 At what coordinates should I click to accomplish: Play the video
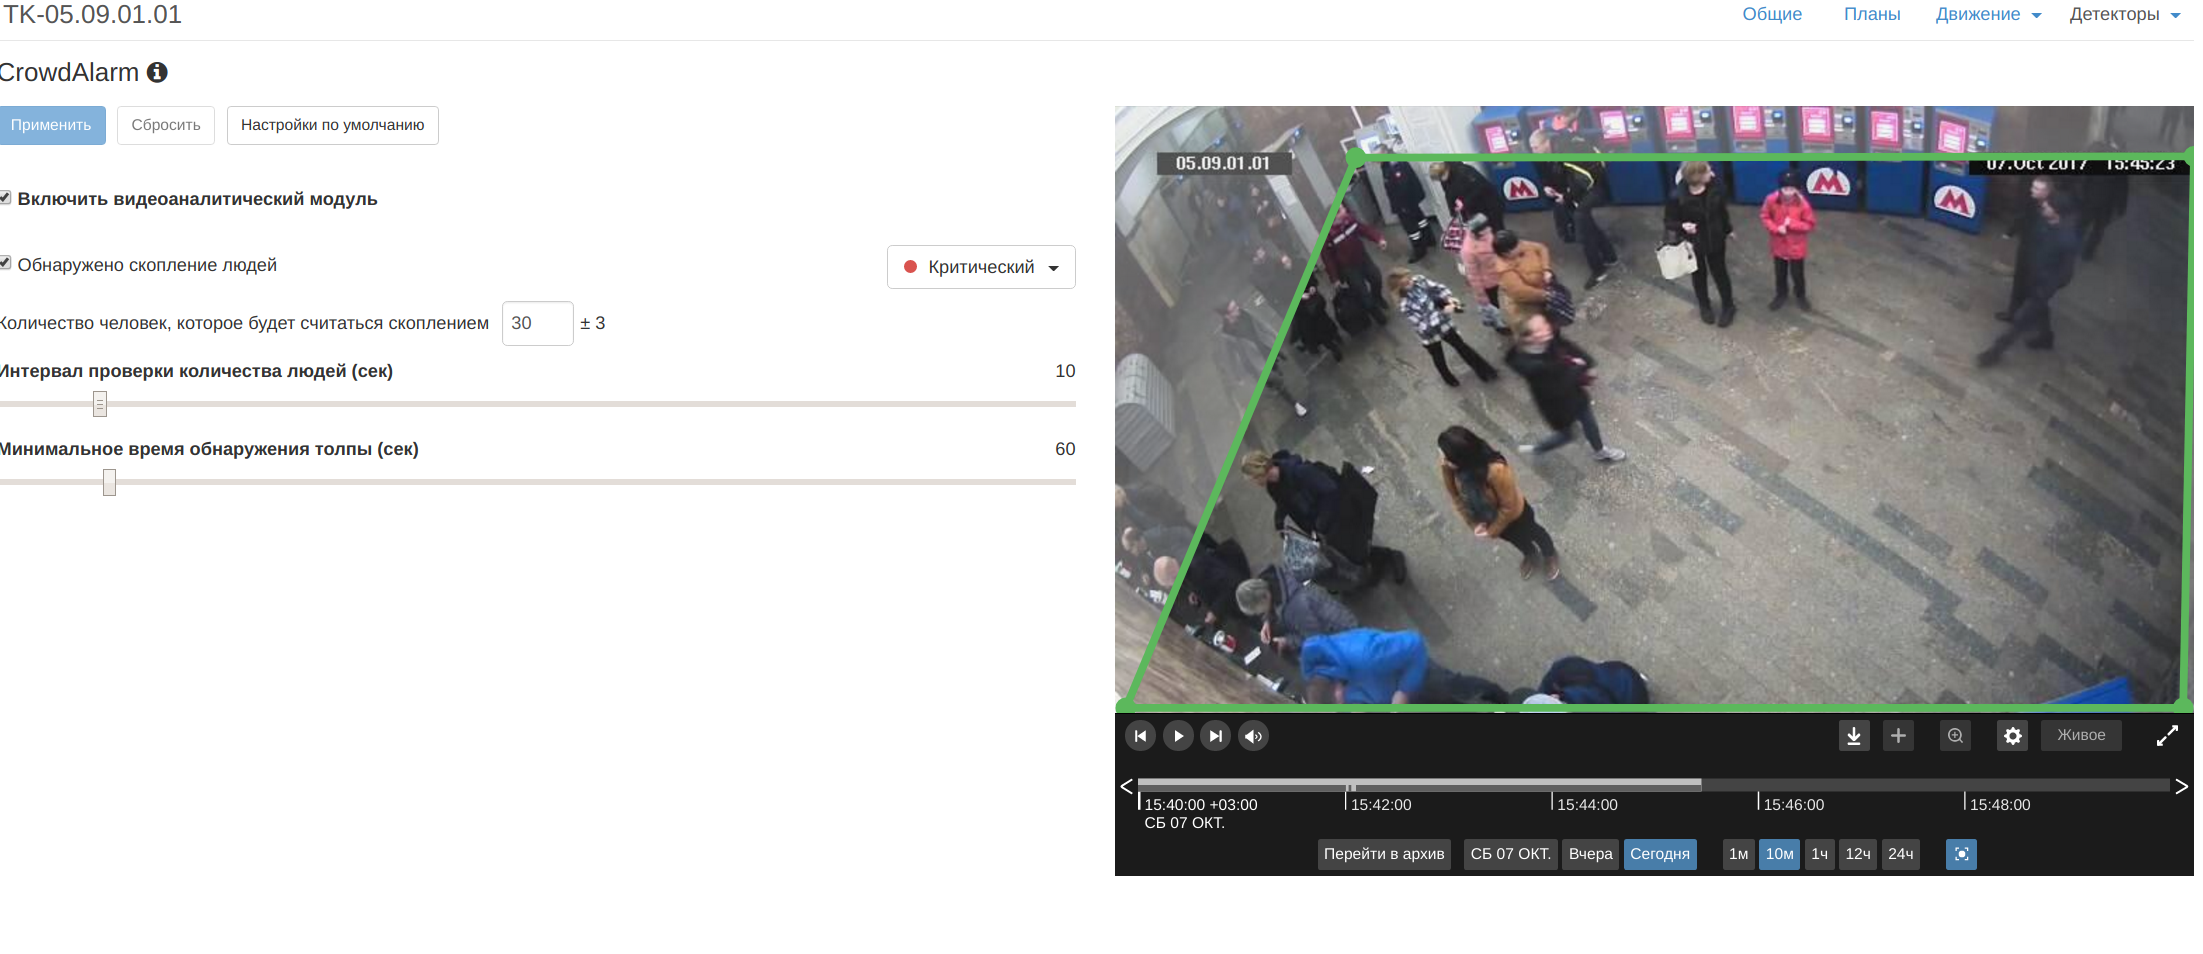(x=1178, y=736)
